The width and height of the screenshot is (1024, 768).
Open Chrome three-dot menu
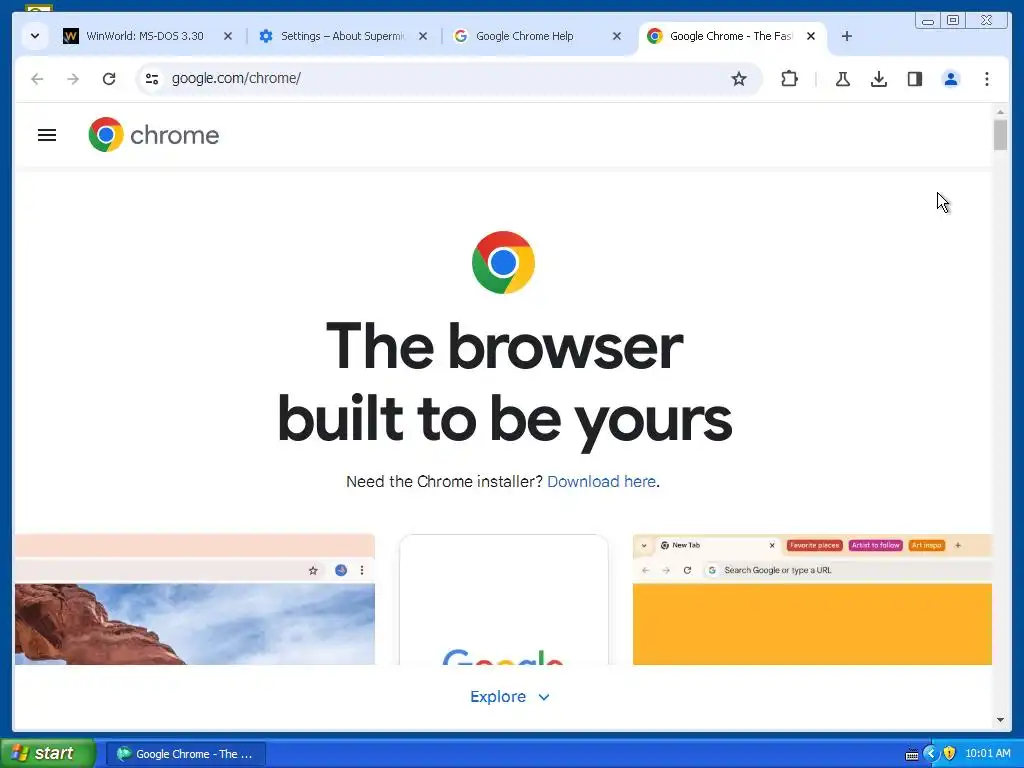tap(987, 79)
